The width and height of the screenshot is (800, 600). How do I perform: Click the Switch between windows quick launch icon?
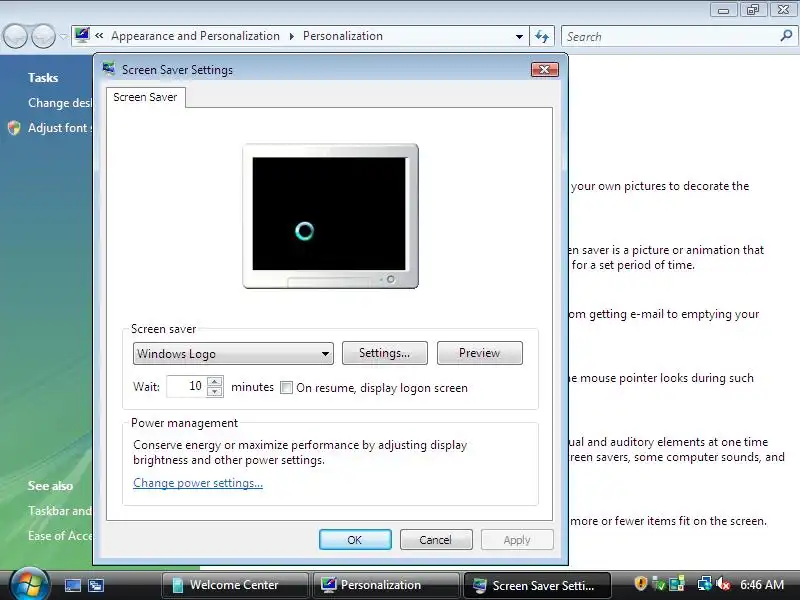(x=96, y=585)
